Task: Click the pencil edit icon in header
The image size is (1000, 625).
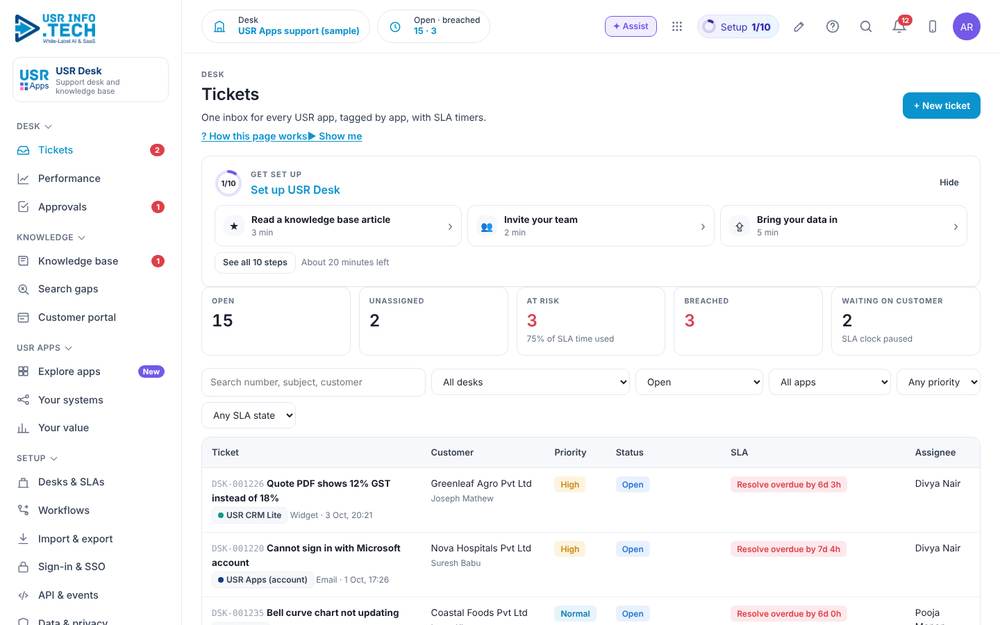Action: pyautogui.click(x=798, y=26)
